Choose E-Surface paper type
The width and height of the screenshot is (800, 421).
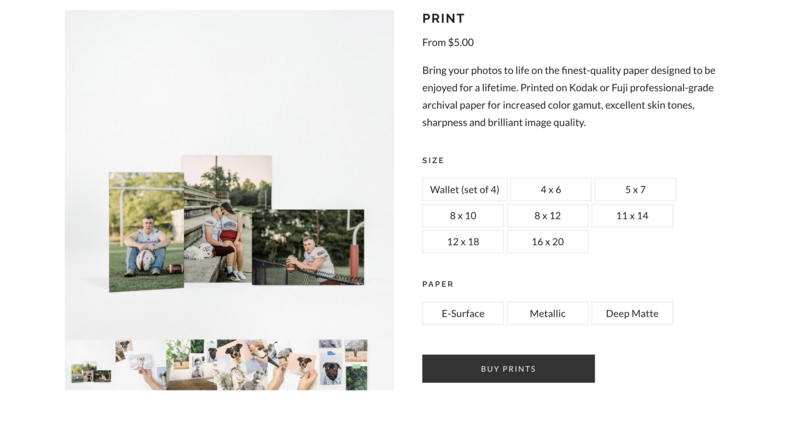tap(463, 313)
